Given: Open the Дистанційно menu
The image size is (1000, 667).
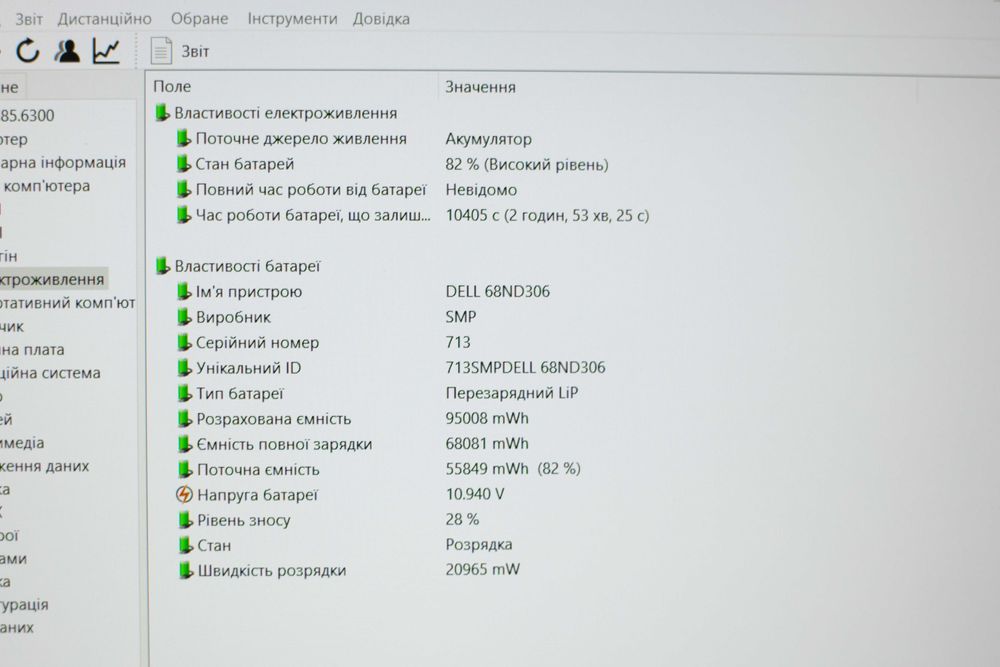Looking at the screenshot, I should (x=105, y=19).
